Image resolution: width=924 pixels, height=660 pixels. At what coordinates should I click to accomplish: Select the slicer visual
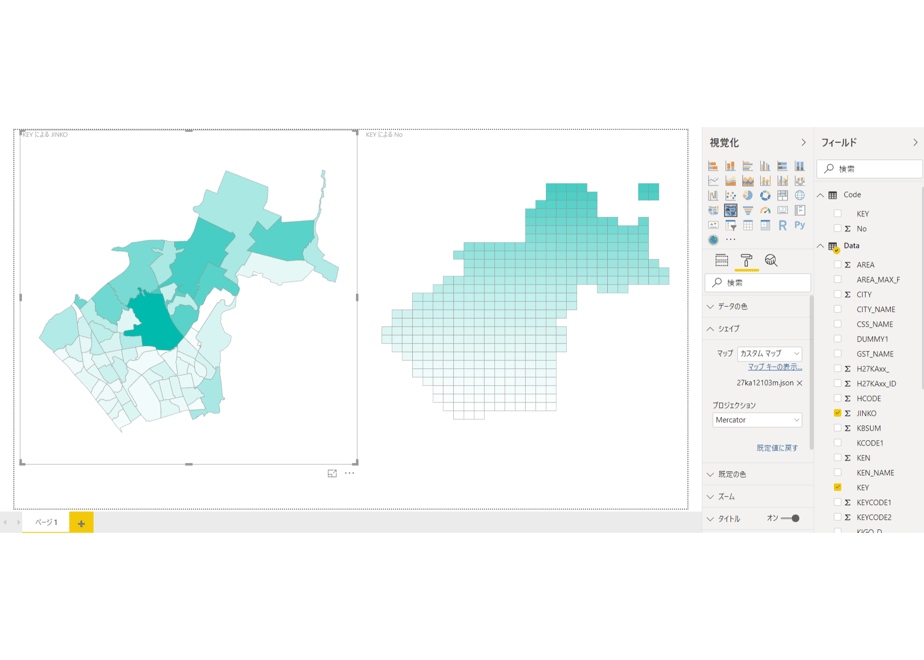point(730,225)
